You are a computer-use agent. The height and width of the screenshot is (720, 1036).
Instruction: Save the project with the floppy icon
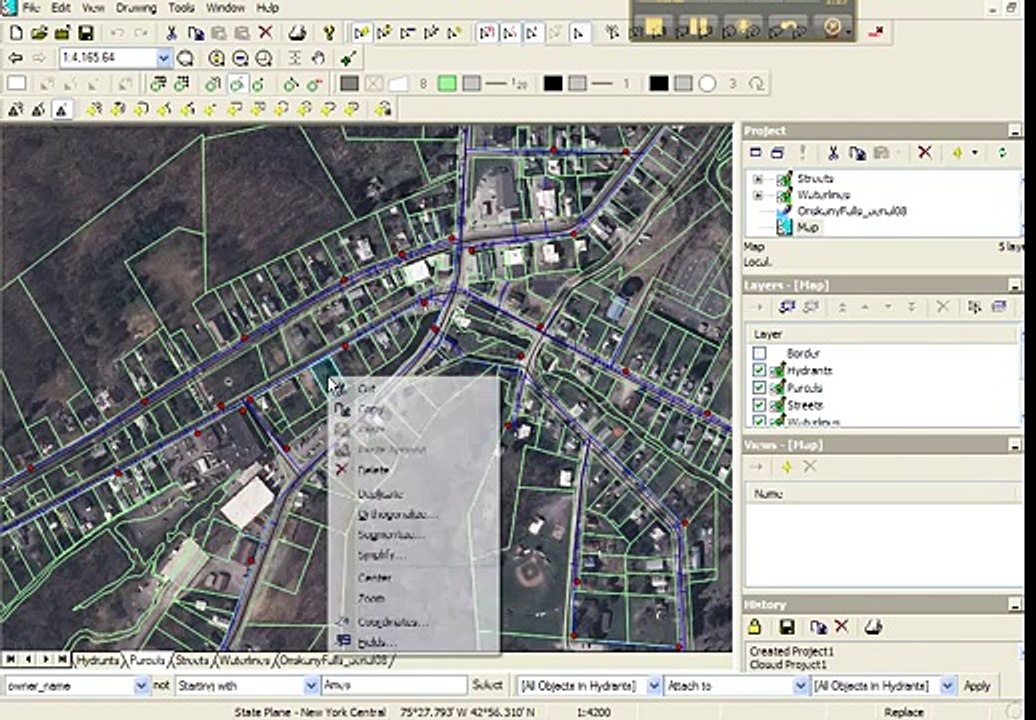pos(86,32)
